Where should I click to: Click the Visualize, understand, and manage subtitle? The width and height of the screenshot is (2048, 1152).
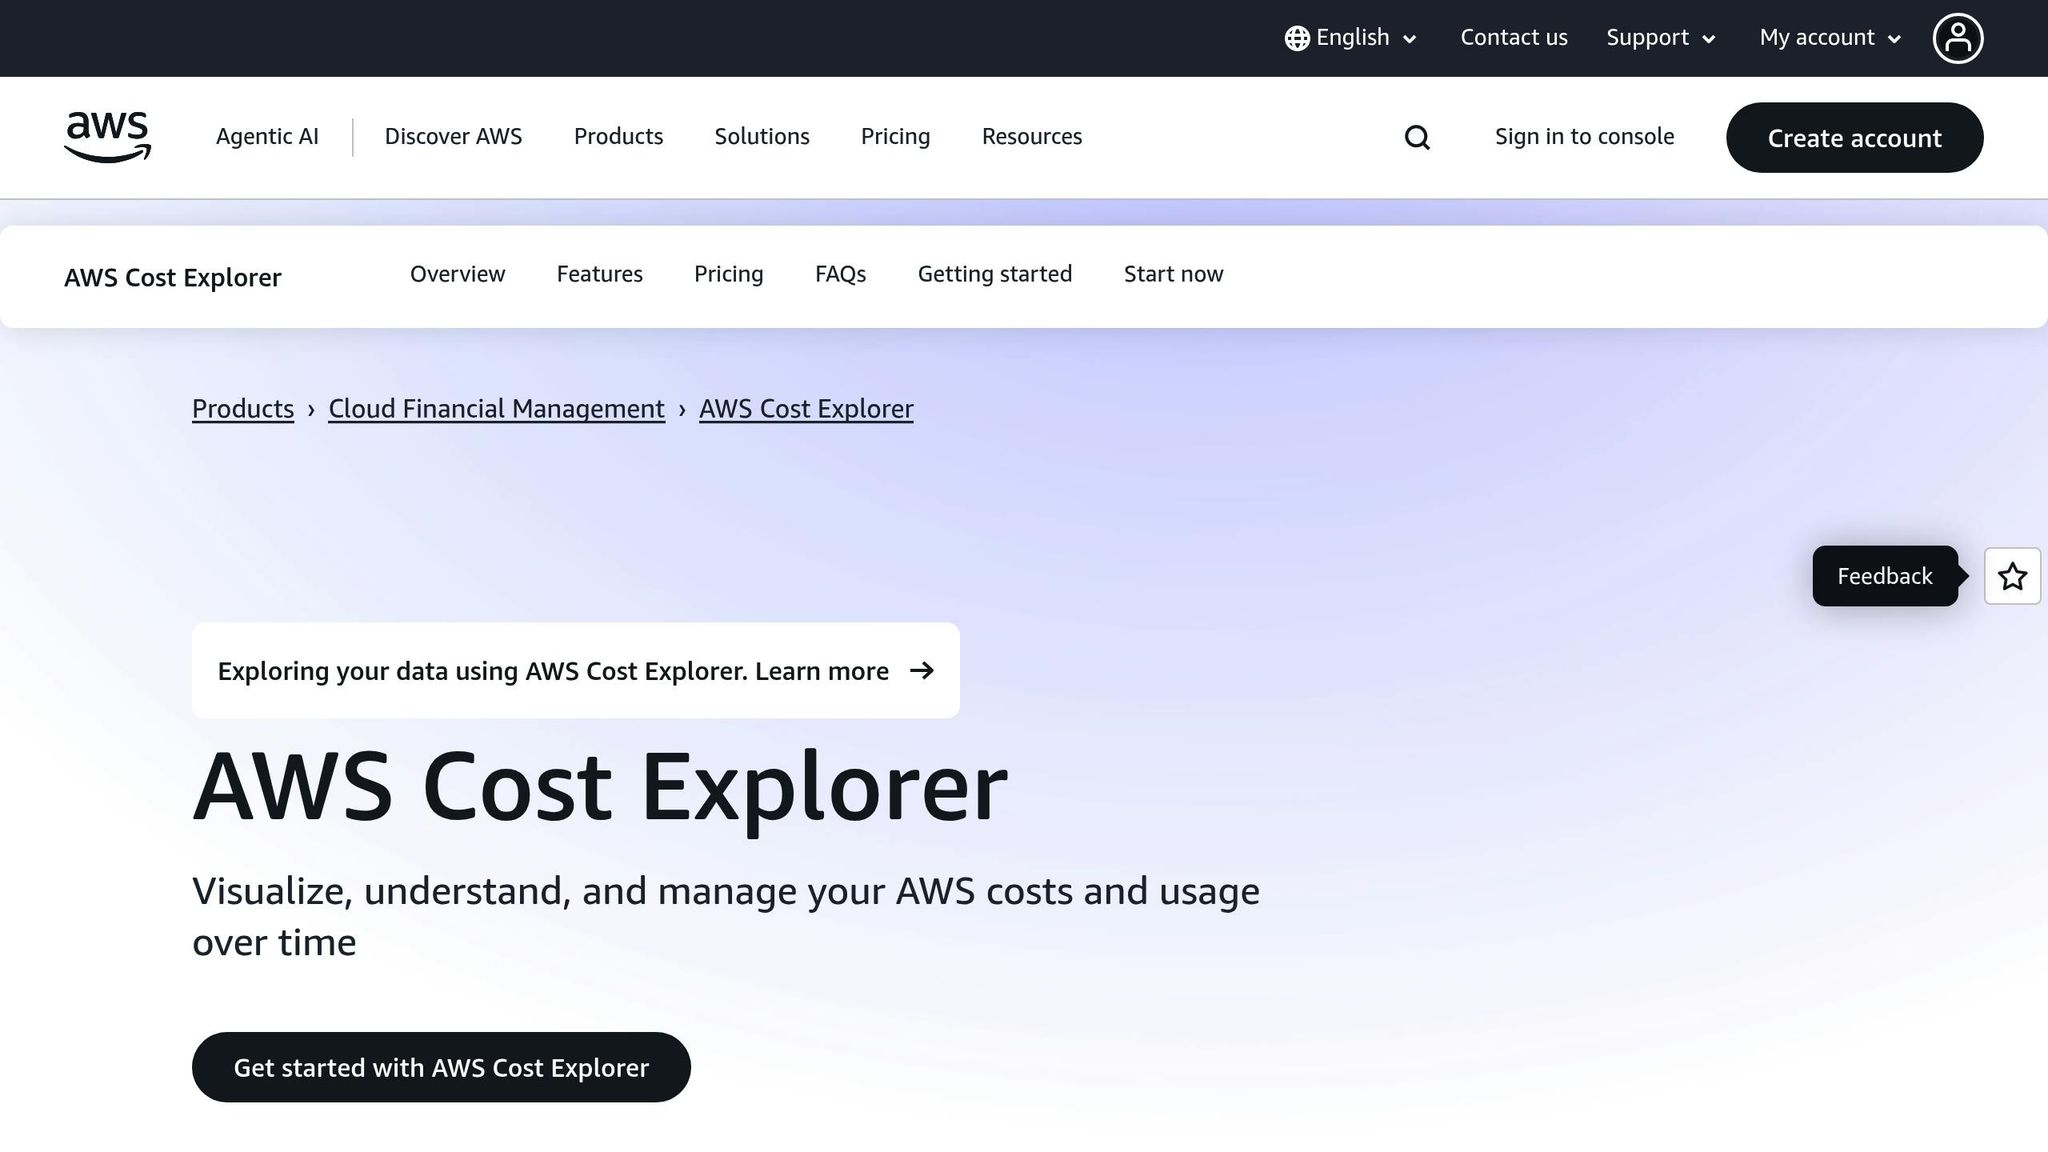point(726,916)
